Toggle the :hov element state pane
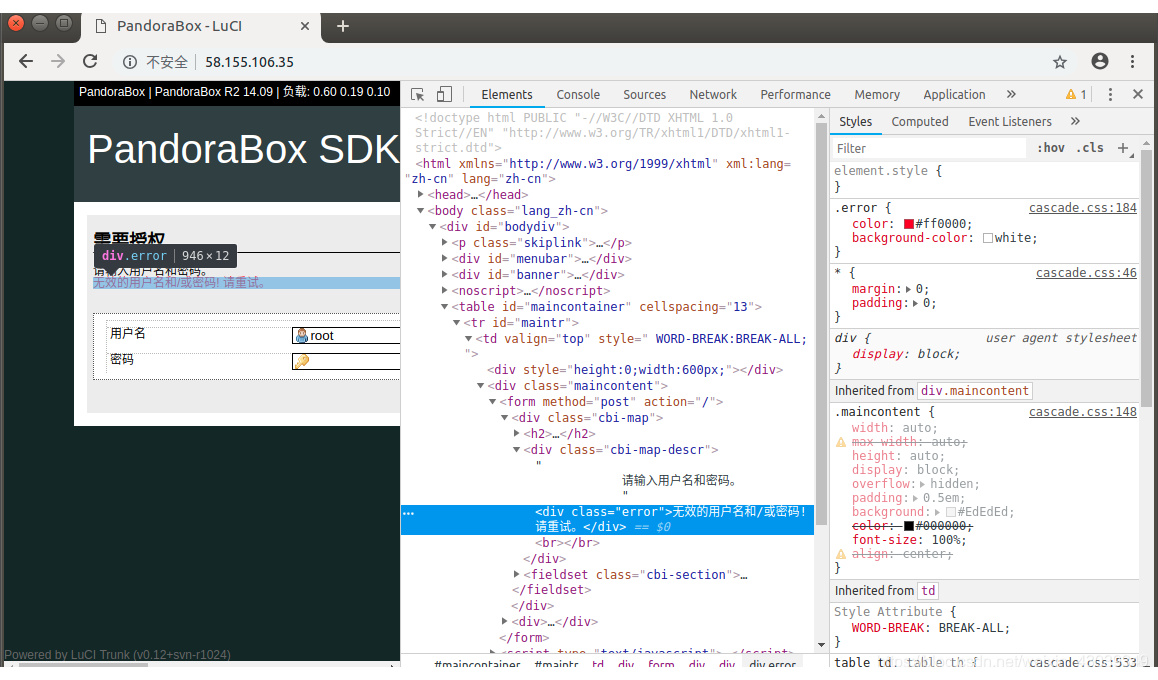Viewport: 1158px width, 680px height. 1050,148
